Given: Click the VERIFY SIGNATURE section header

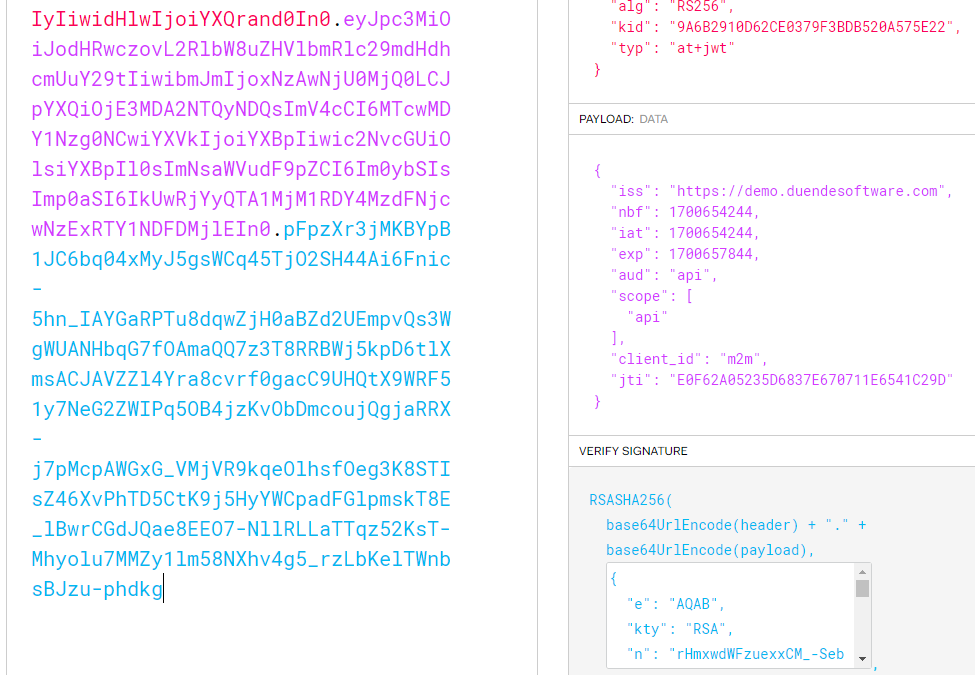Looking at the screenshot, I should [633, 451].
